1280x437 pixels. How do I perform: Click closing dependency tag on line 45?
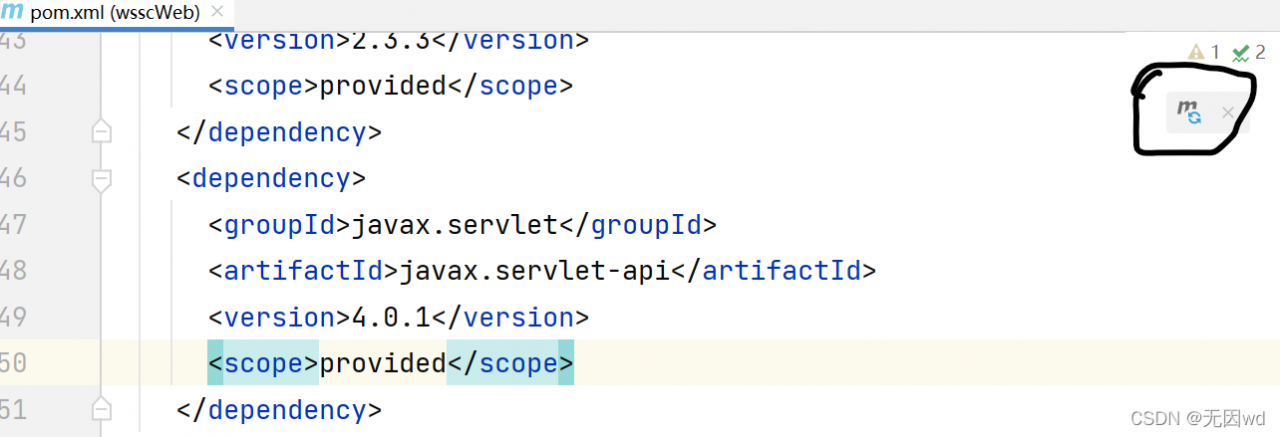tap(279, 132)
